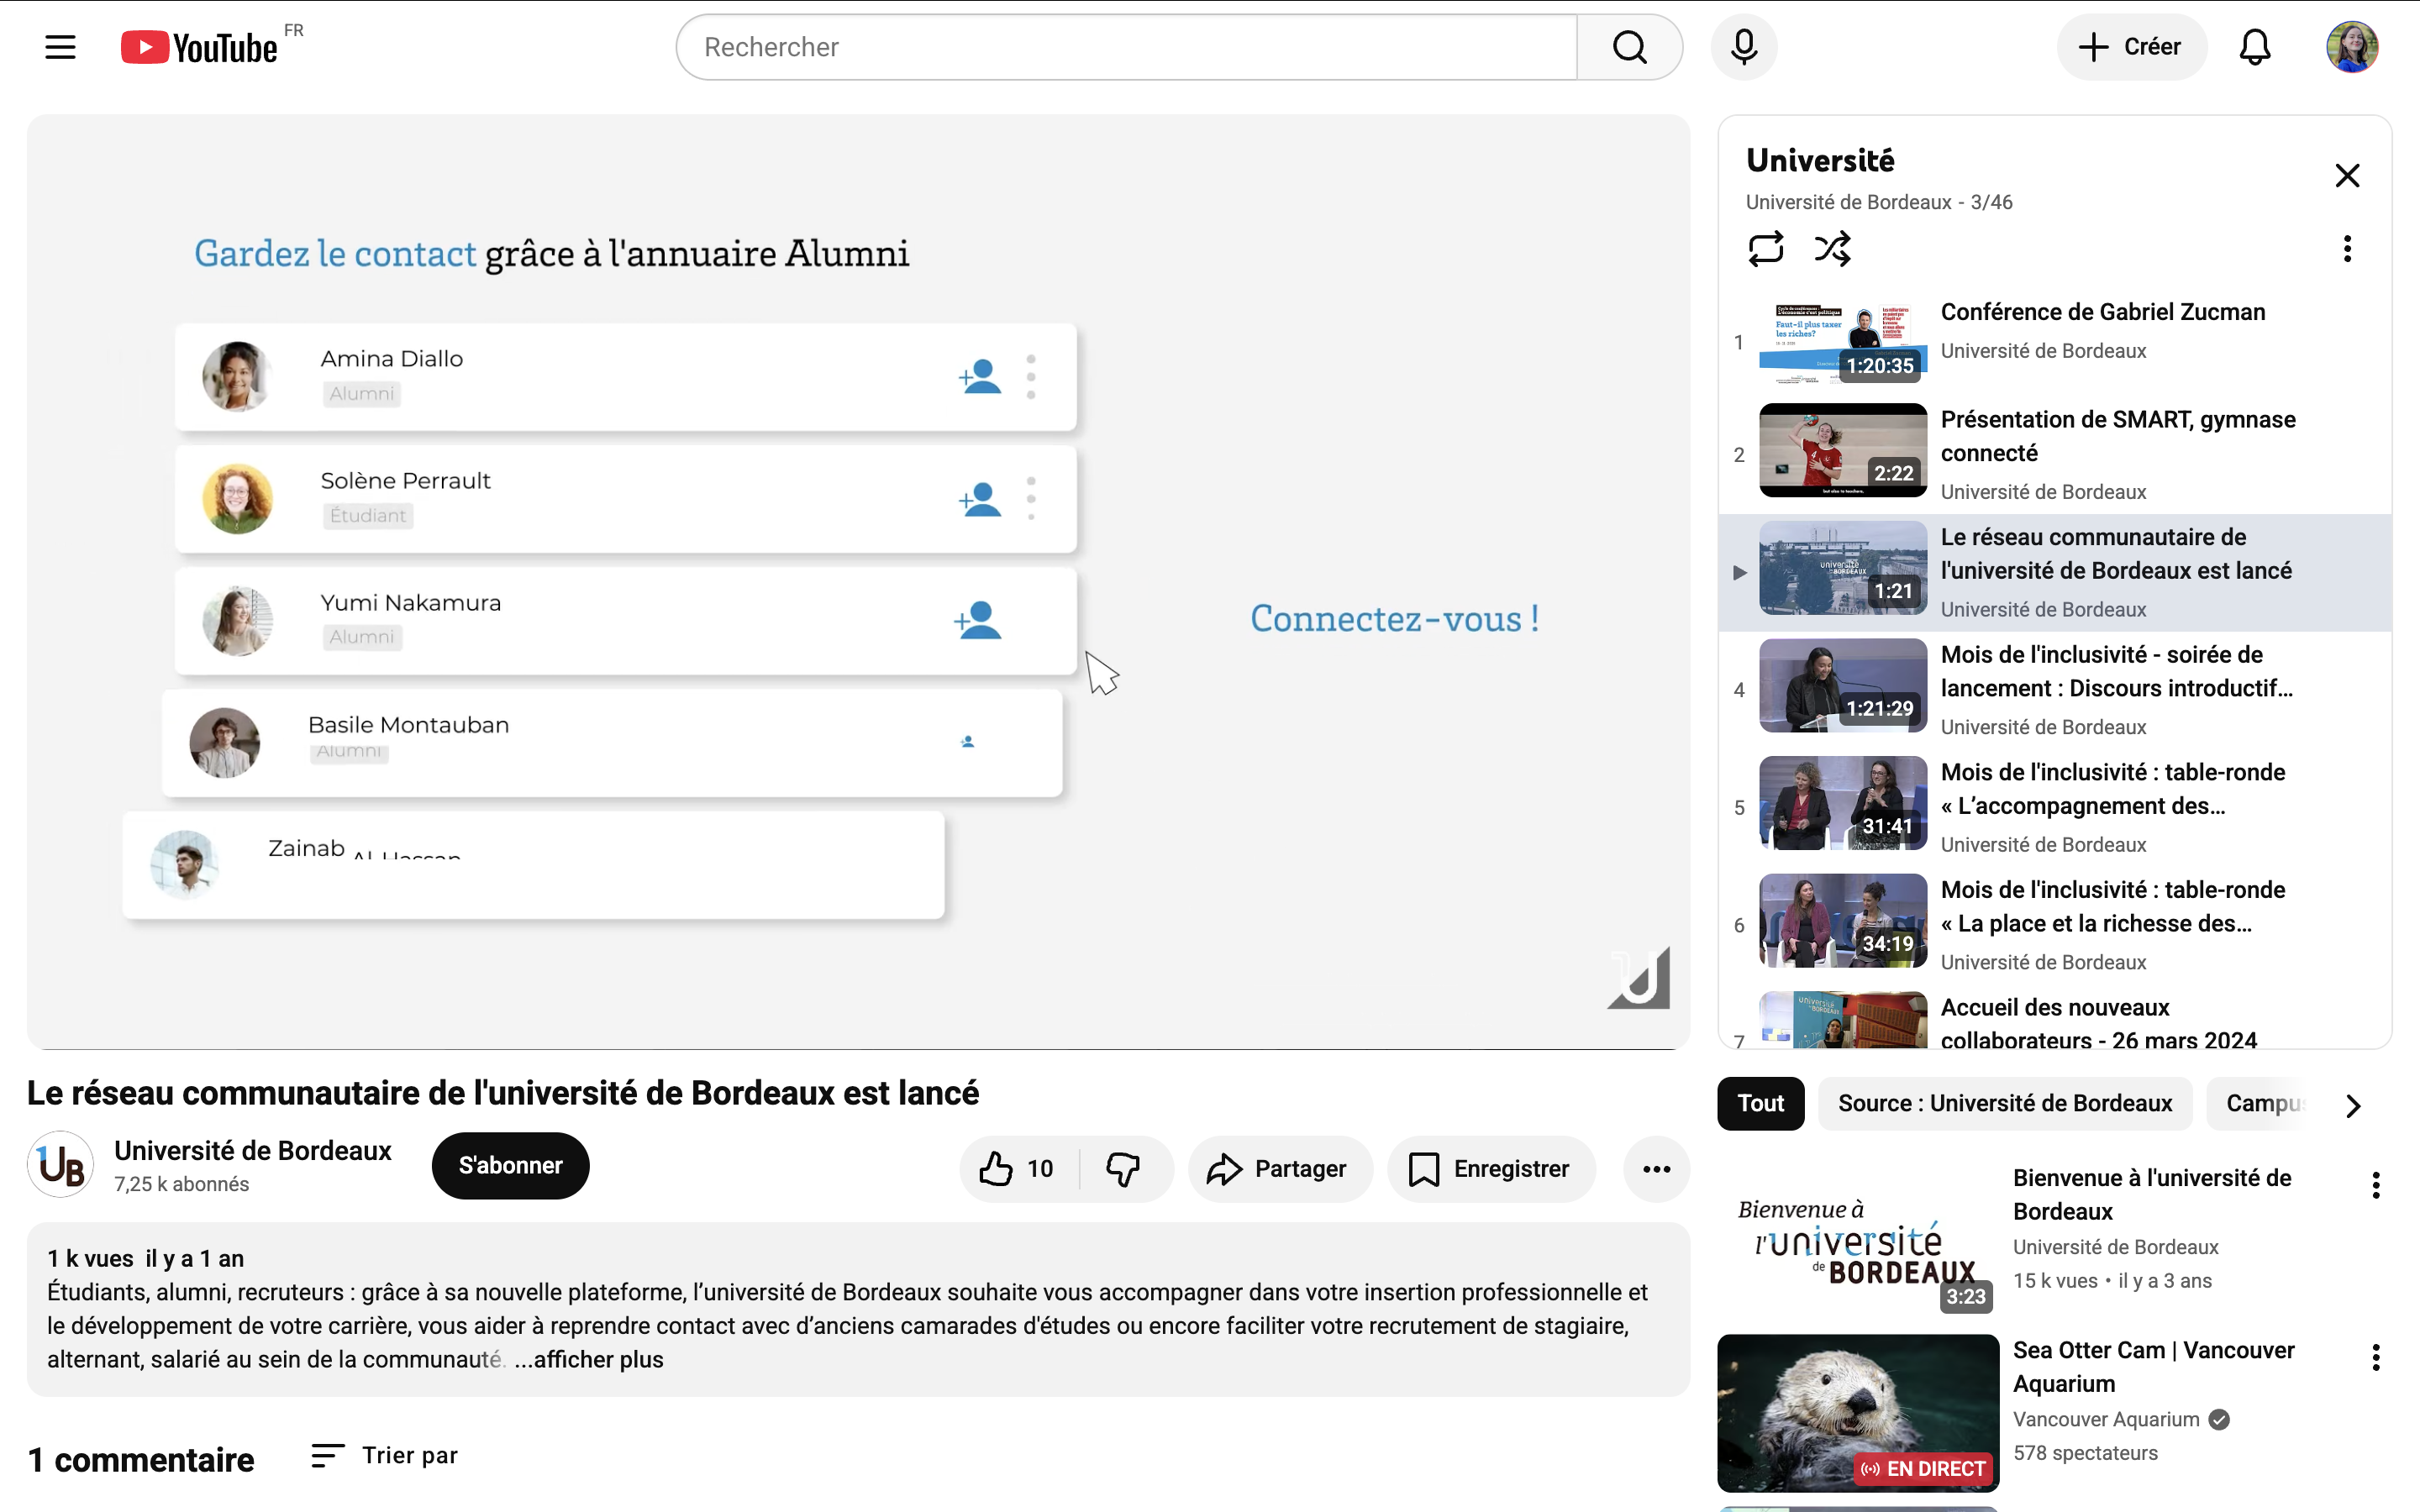Screen dimensions: 2420x1512
Task: Toggle playlist shuffle
Action: pos(1832,248)
